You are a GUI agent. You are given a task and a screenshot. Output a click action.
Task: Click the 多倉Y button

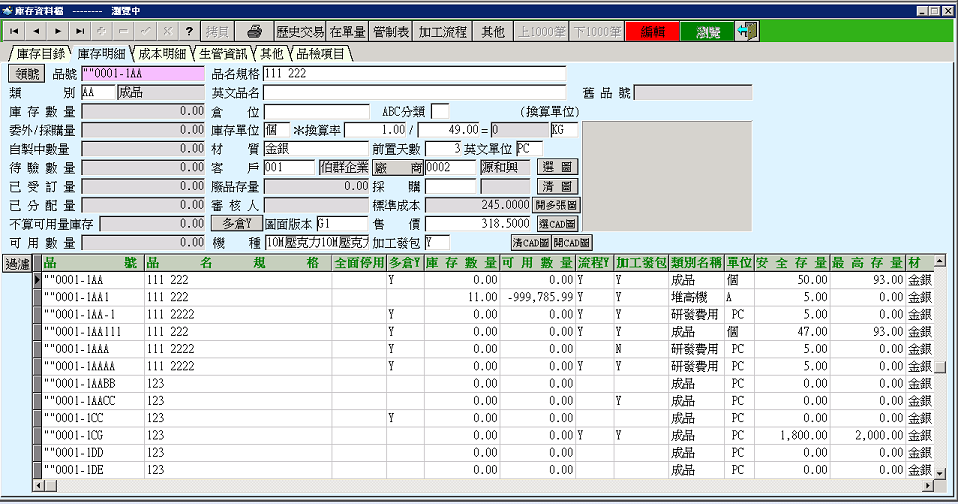click(236, 223)
